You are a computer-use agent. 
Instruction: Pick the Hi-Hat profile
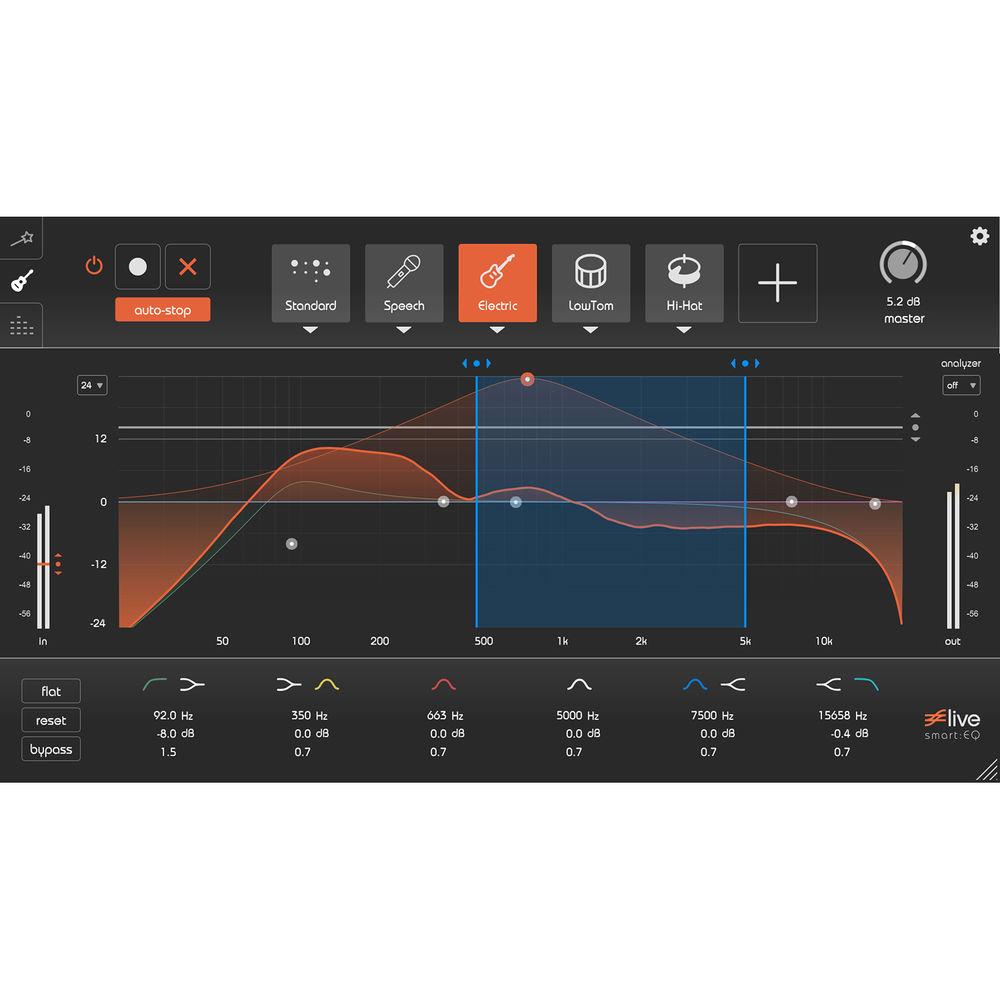click(x=684, y=283)
